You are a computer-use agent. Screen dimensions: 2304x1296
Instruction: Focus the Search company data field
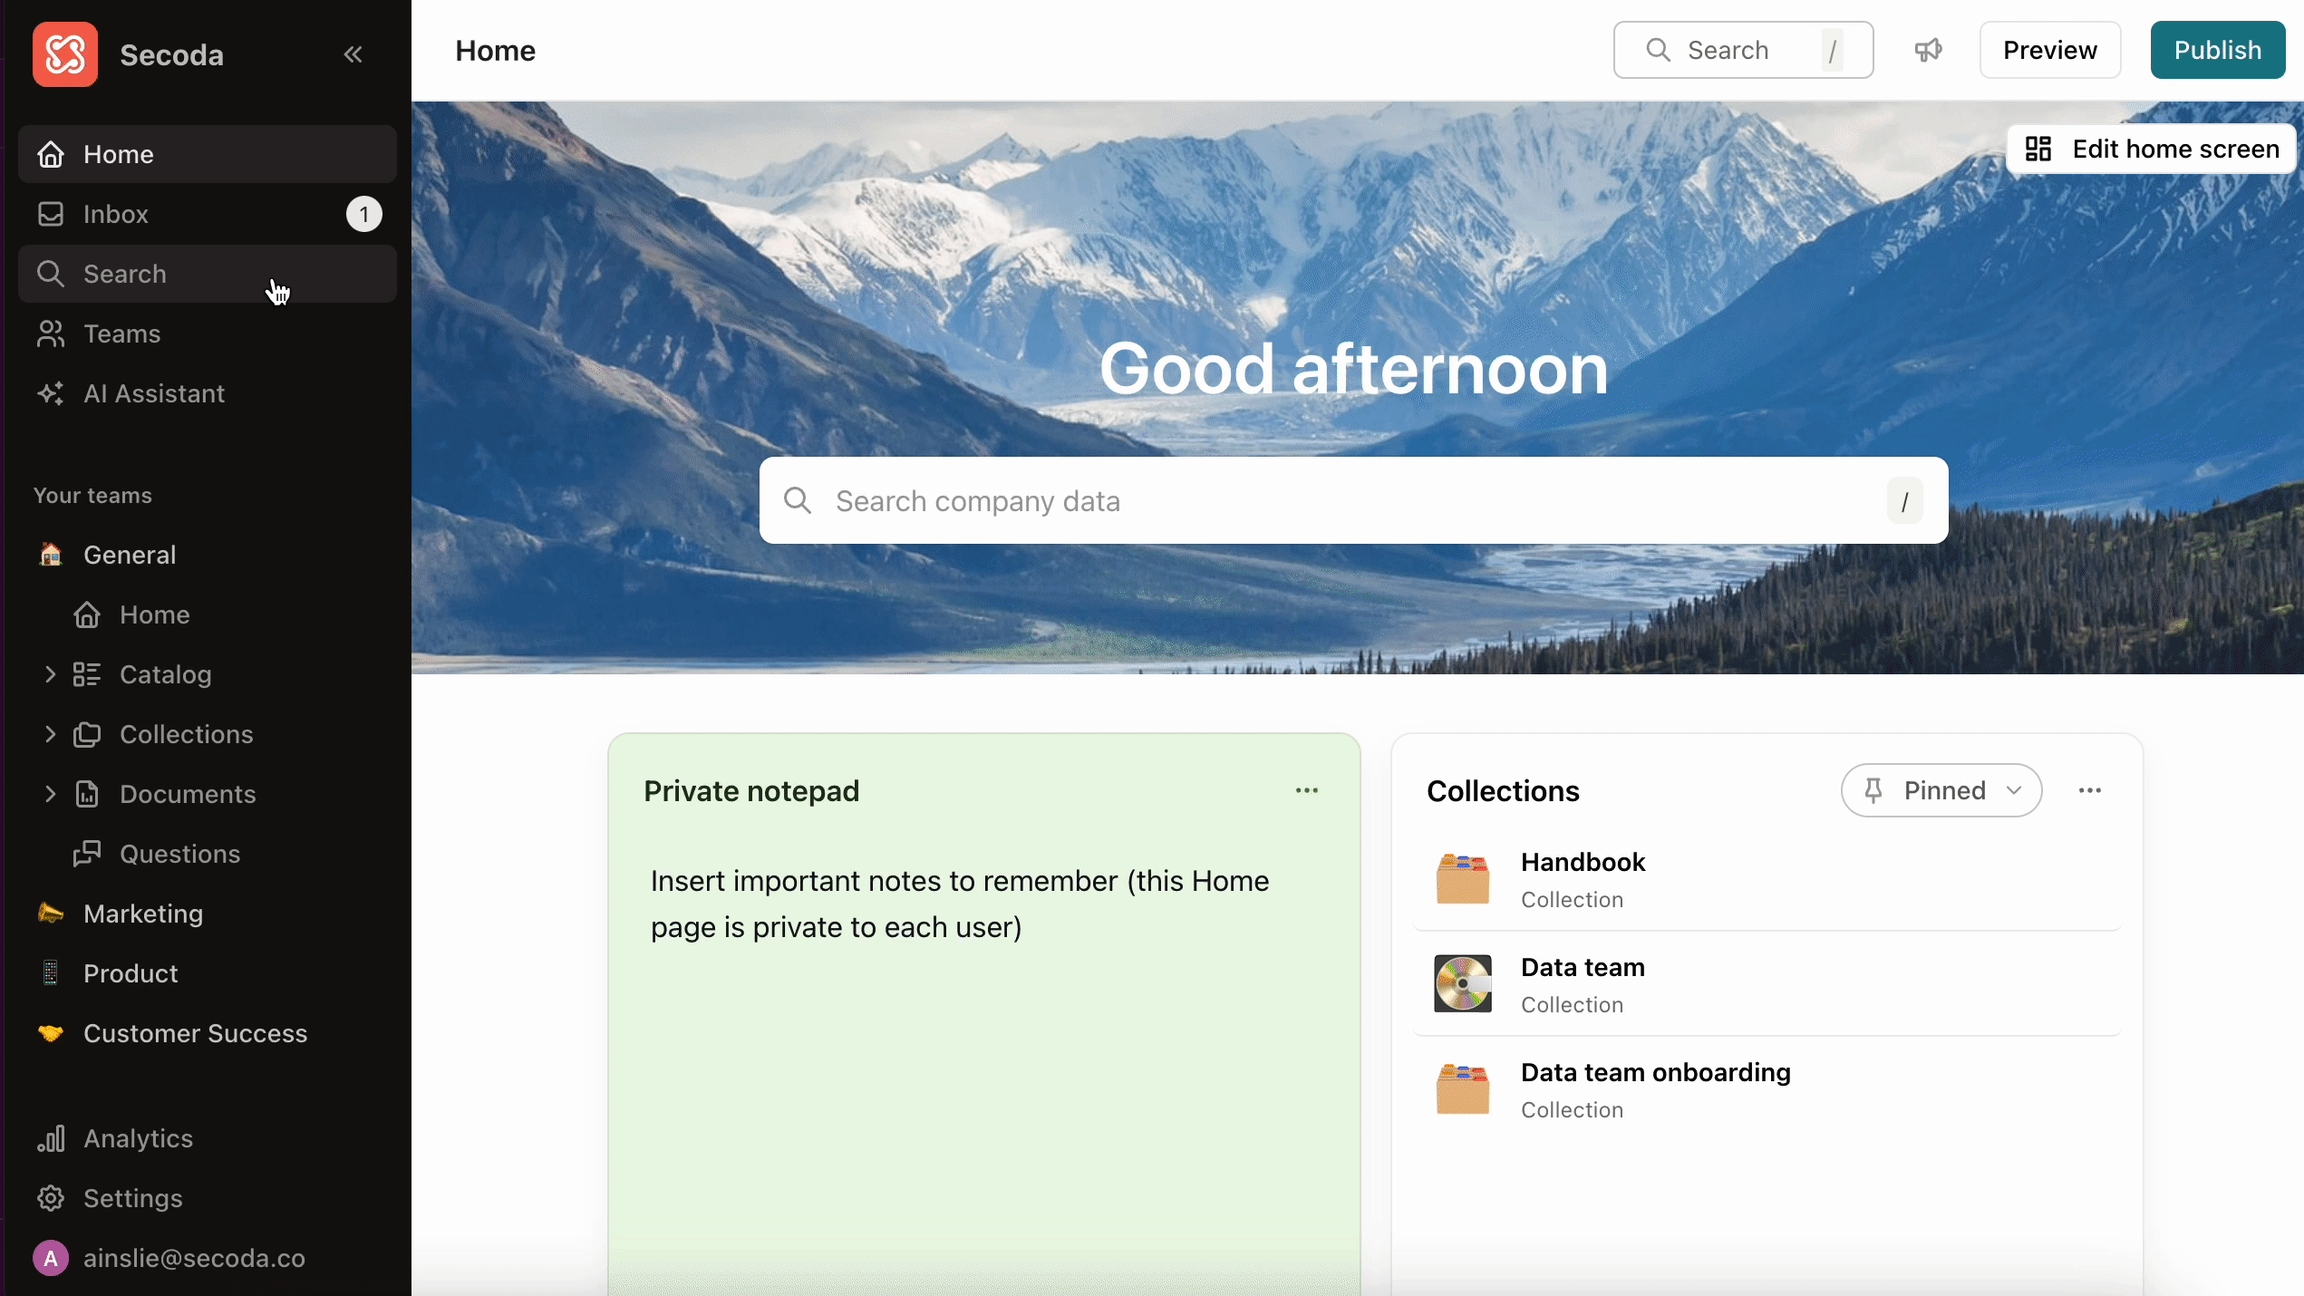pyautogui.click(x=1353, y=500)
